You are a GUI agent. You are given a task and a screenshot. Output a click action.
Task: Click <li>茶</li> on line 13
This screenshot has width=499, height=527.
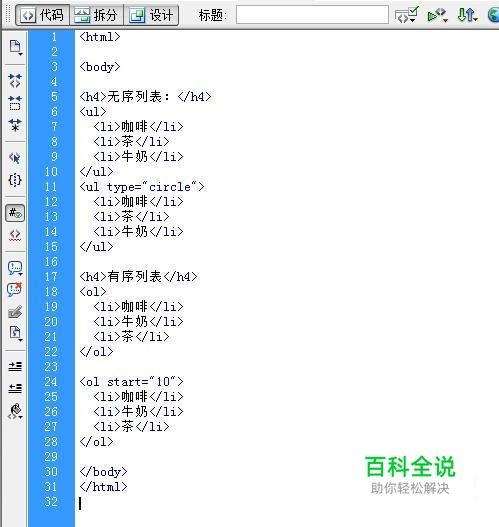[131, 216]
